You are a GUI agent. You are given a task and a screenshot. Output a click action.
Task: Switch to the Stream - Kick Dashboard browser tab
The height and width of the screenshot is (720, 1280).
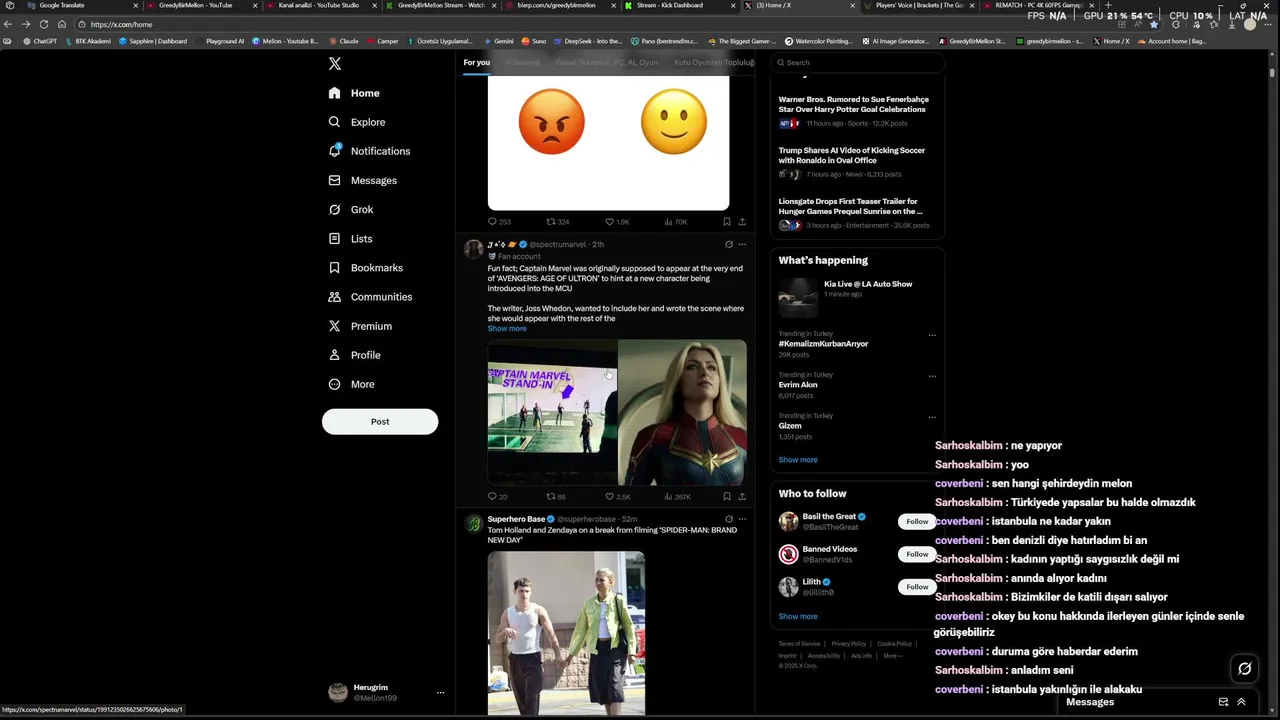(x=682, y=5)
